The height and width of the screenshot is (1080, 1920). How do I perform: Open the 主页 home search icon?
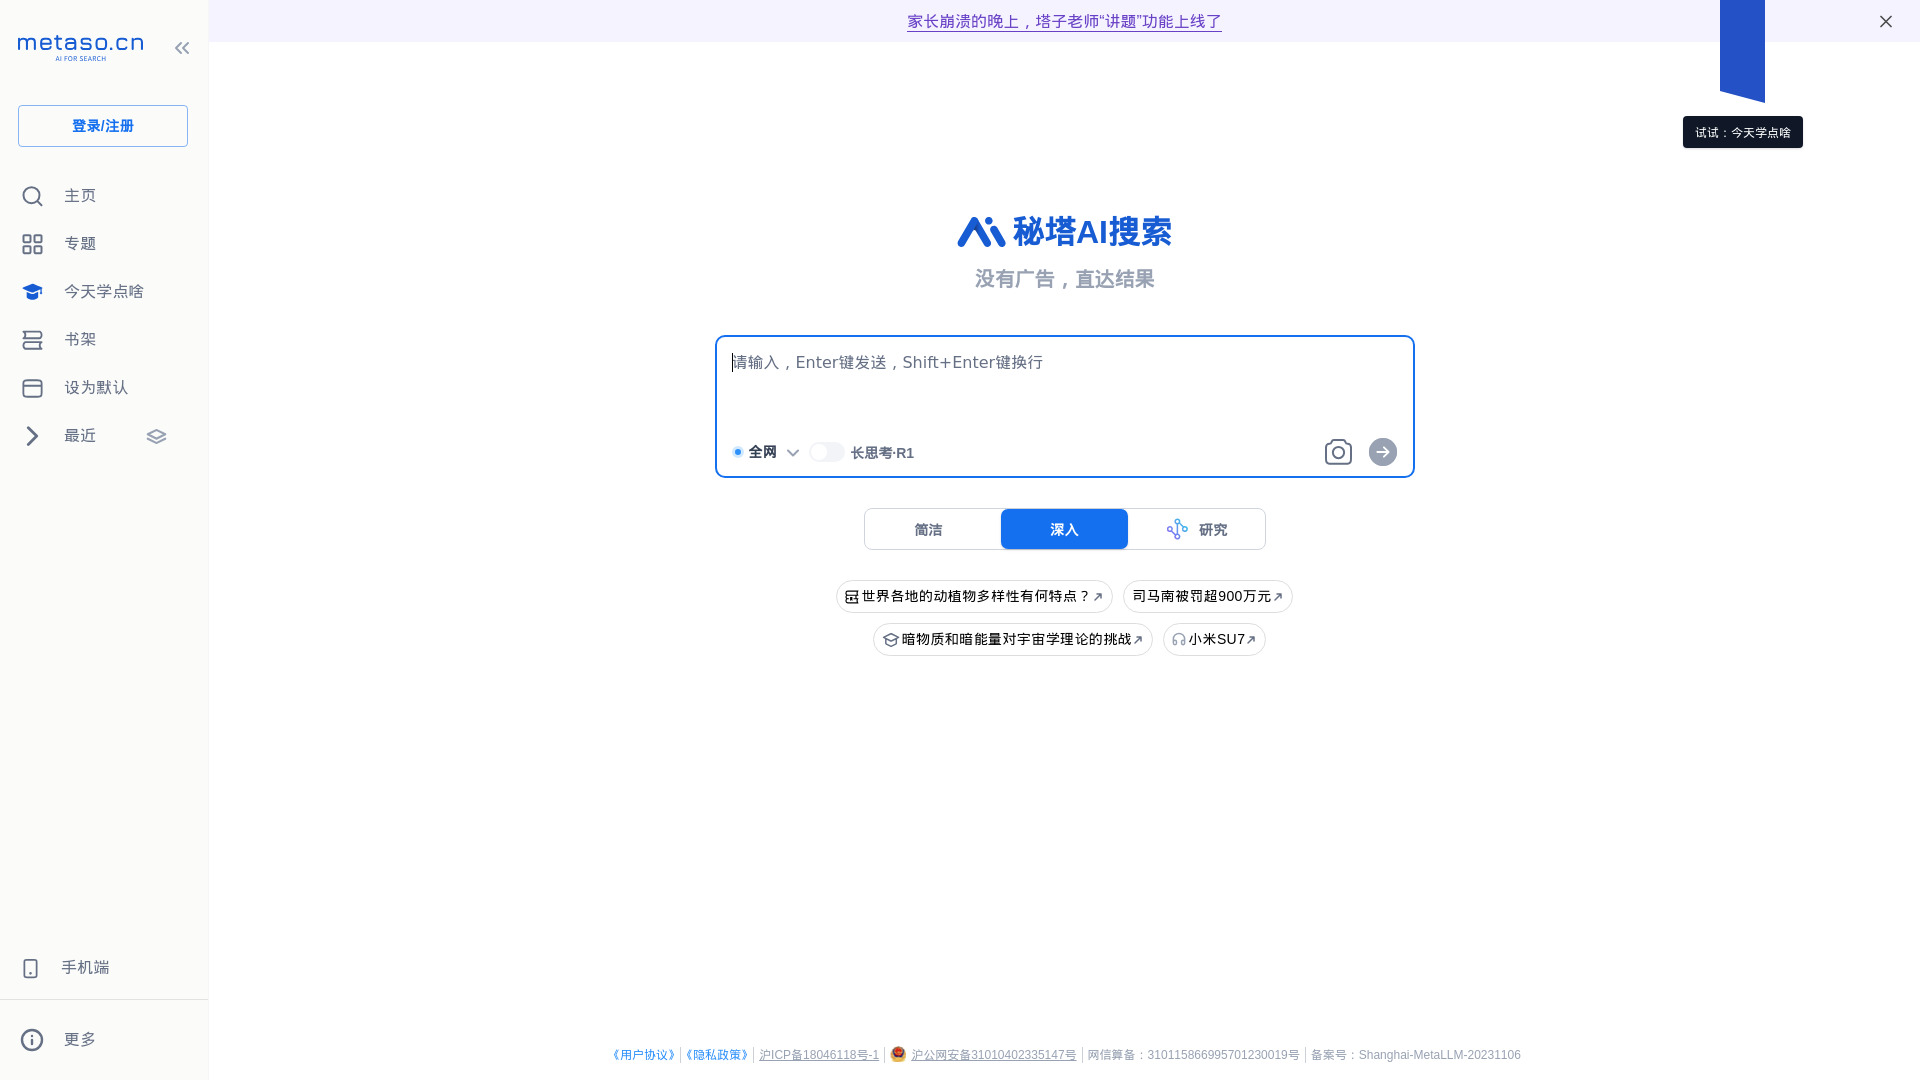coord(32,196)
